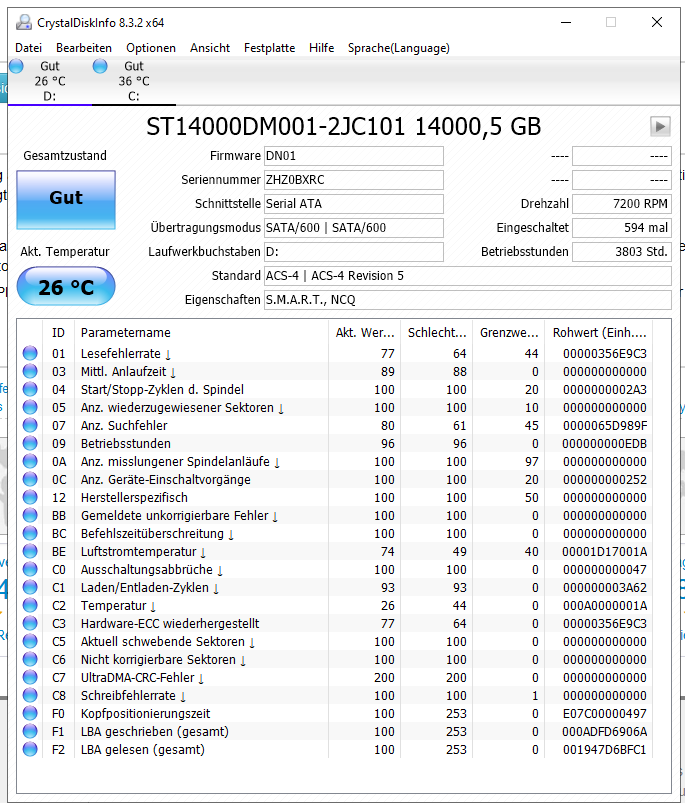Open the Hilfe menu
This screenshot has height=803, width=685.
(322, 48)
